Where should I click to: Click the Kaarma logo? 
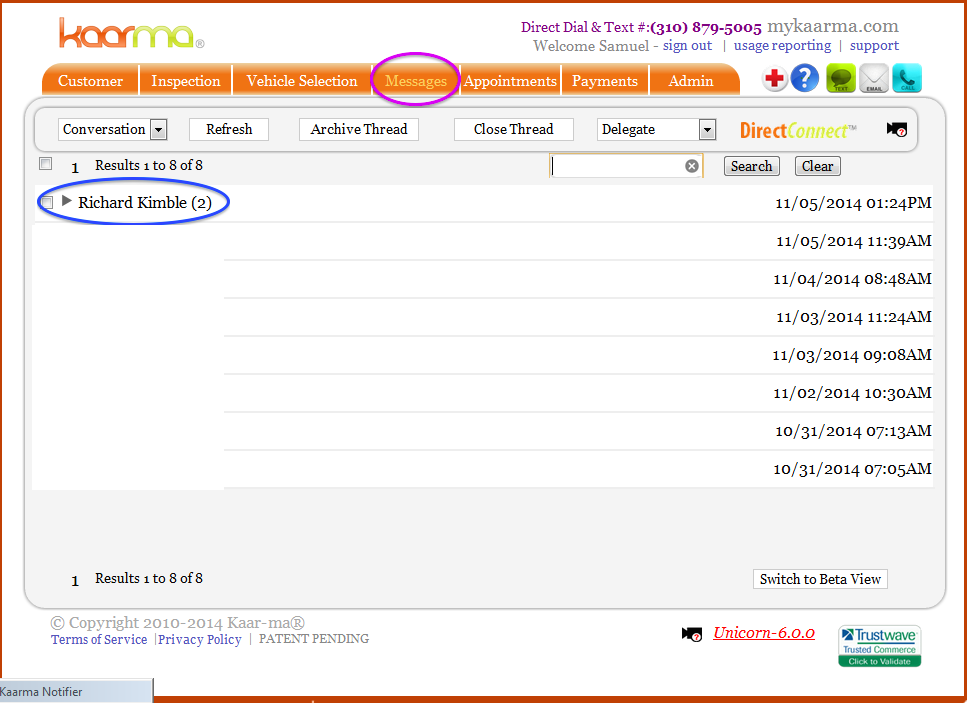131,33
